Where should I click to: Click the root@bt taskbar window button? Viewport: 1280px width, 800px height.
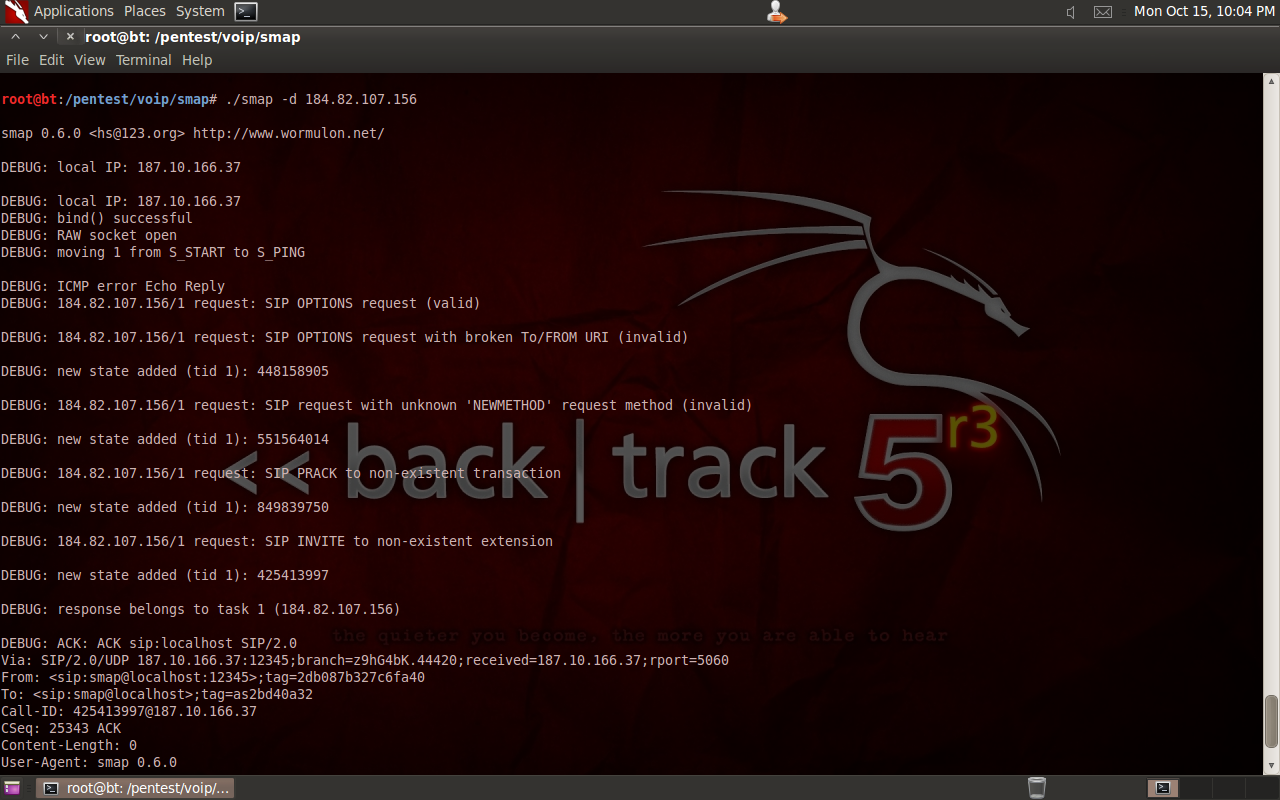(136, 788)
